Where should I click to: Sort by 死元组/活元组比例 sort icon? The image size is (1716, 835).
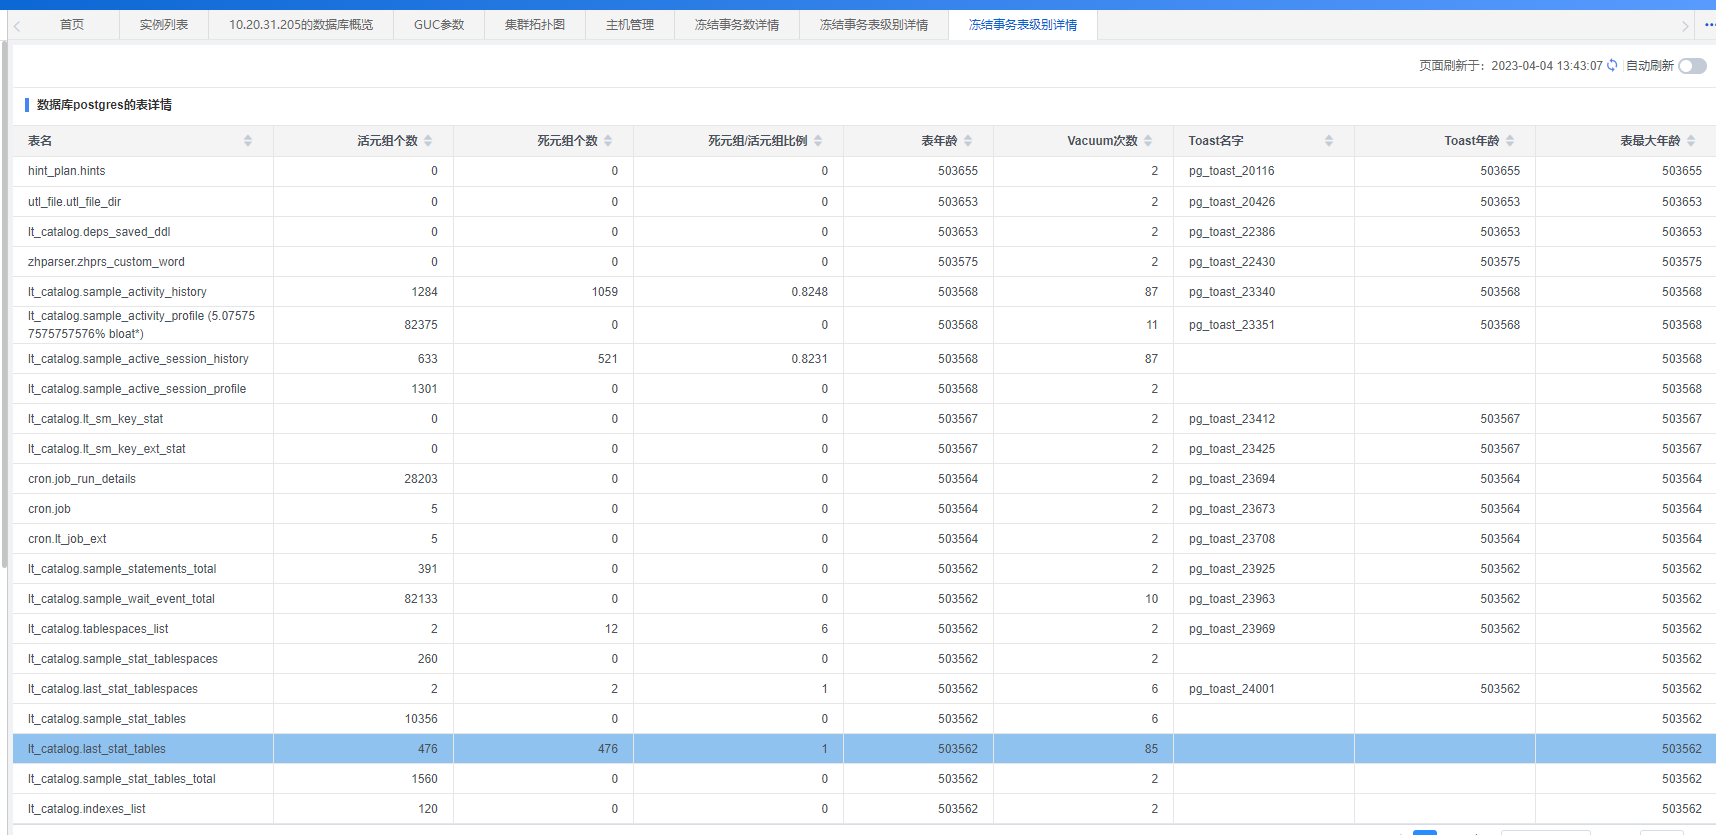[818, 141]
